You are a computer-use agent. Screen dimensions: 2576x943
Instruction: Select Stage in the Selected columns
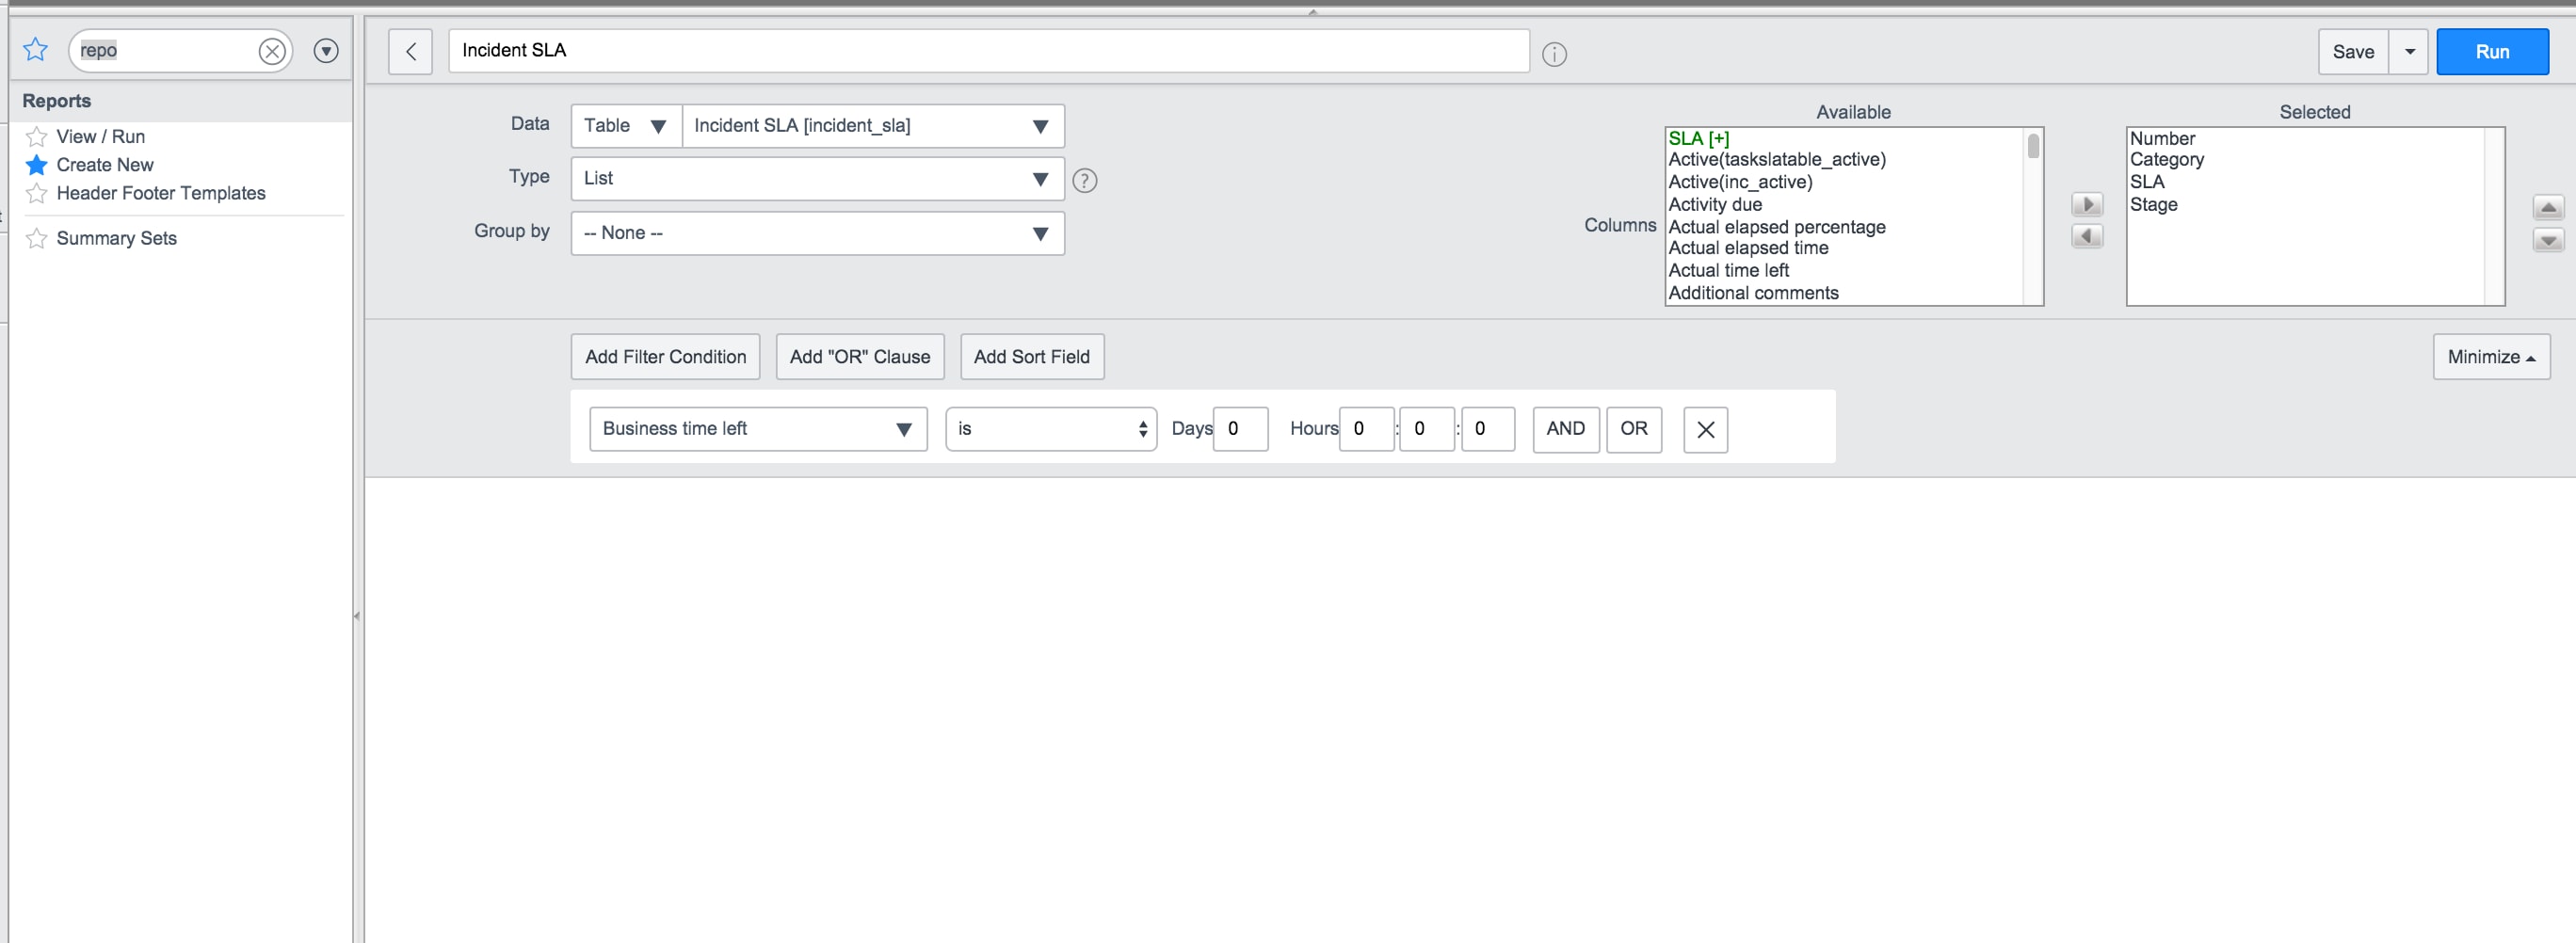[2153, 205]
